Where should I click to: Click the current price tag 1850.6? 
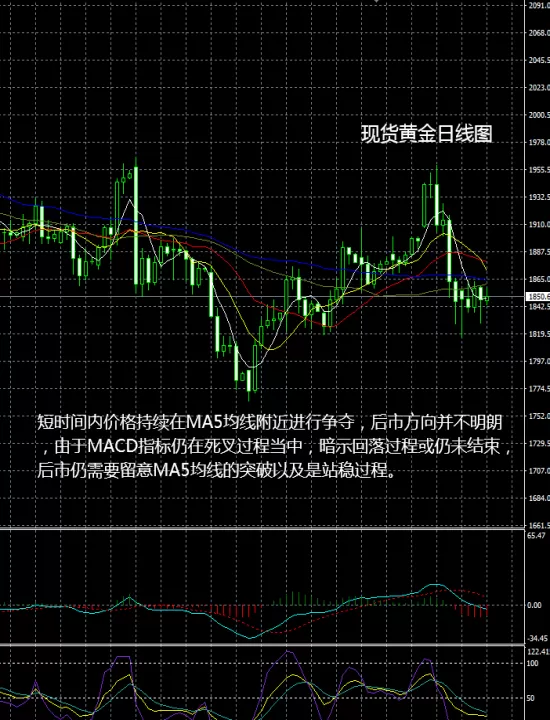coord(538,297)
